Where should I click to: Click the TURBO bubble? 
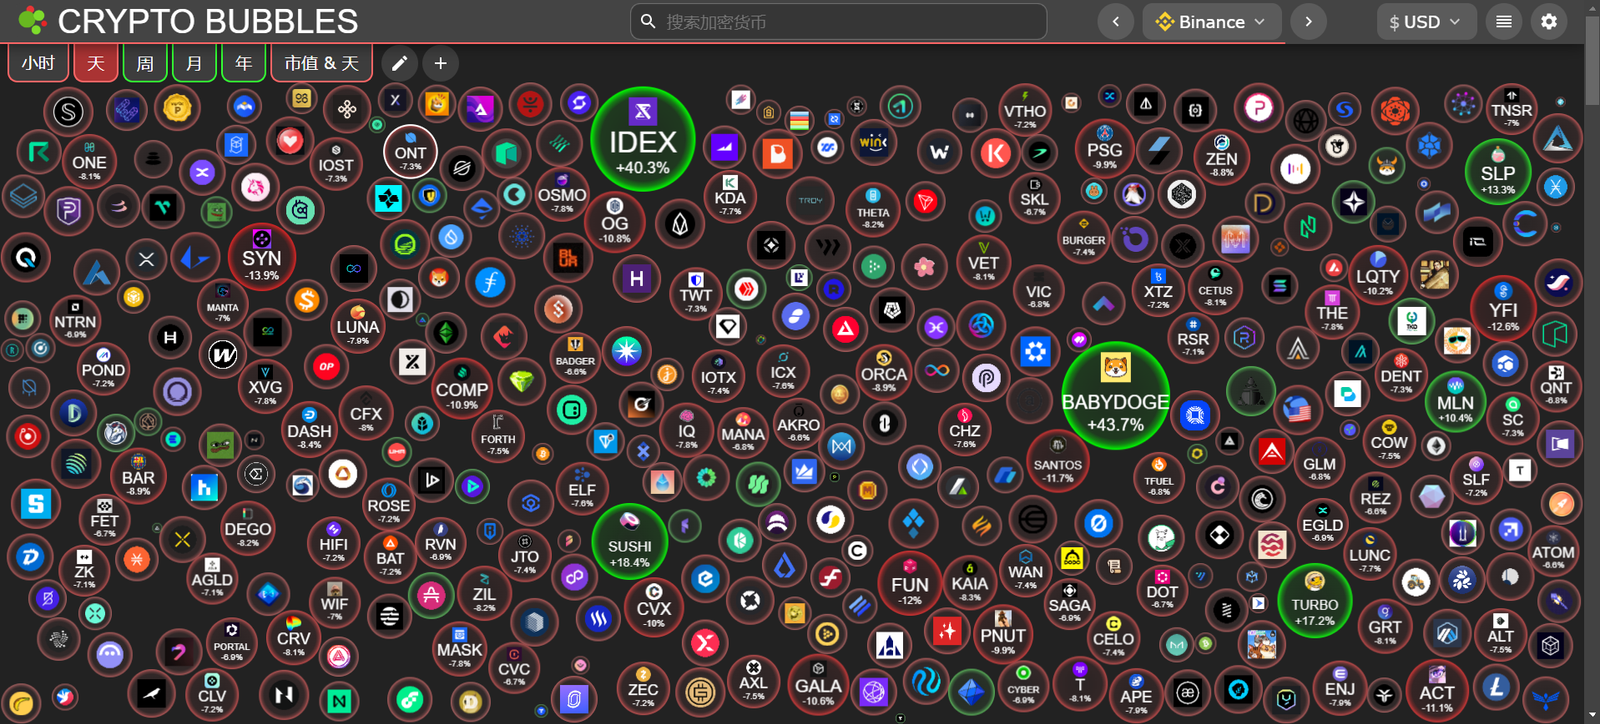tap(1314, 601)
